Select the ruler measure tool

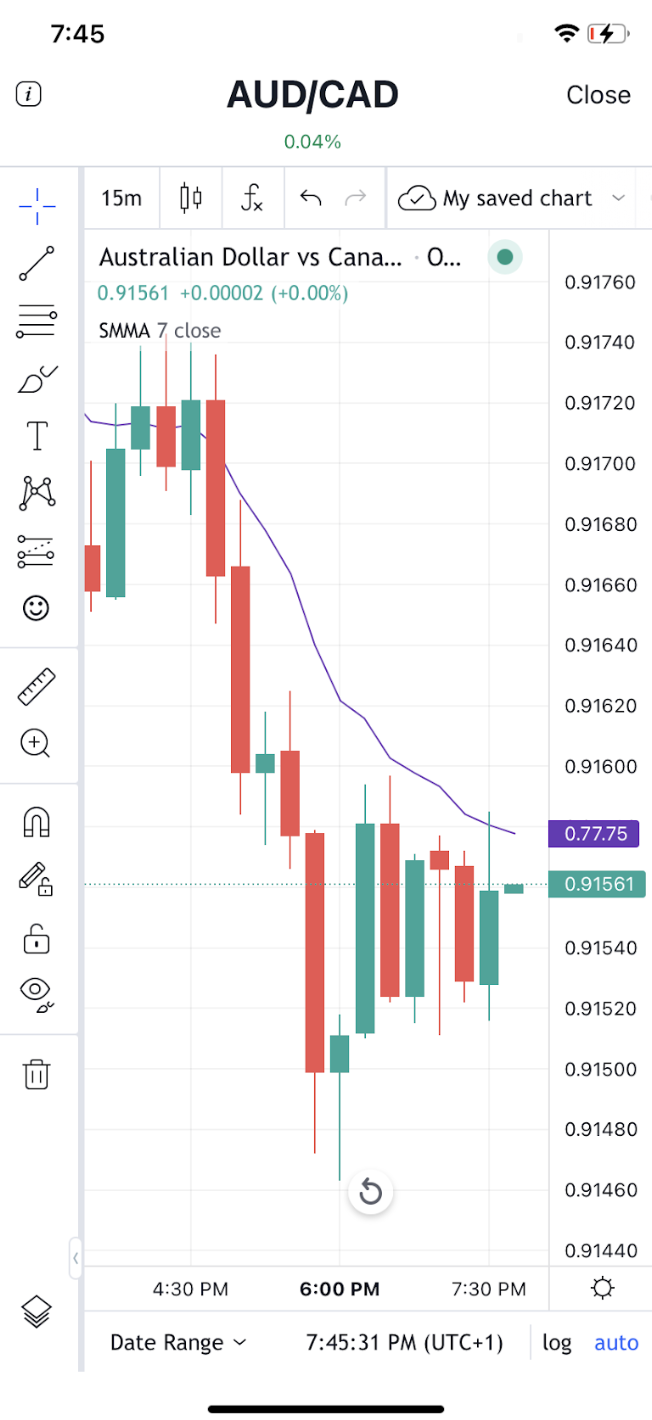coord(37,686)
